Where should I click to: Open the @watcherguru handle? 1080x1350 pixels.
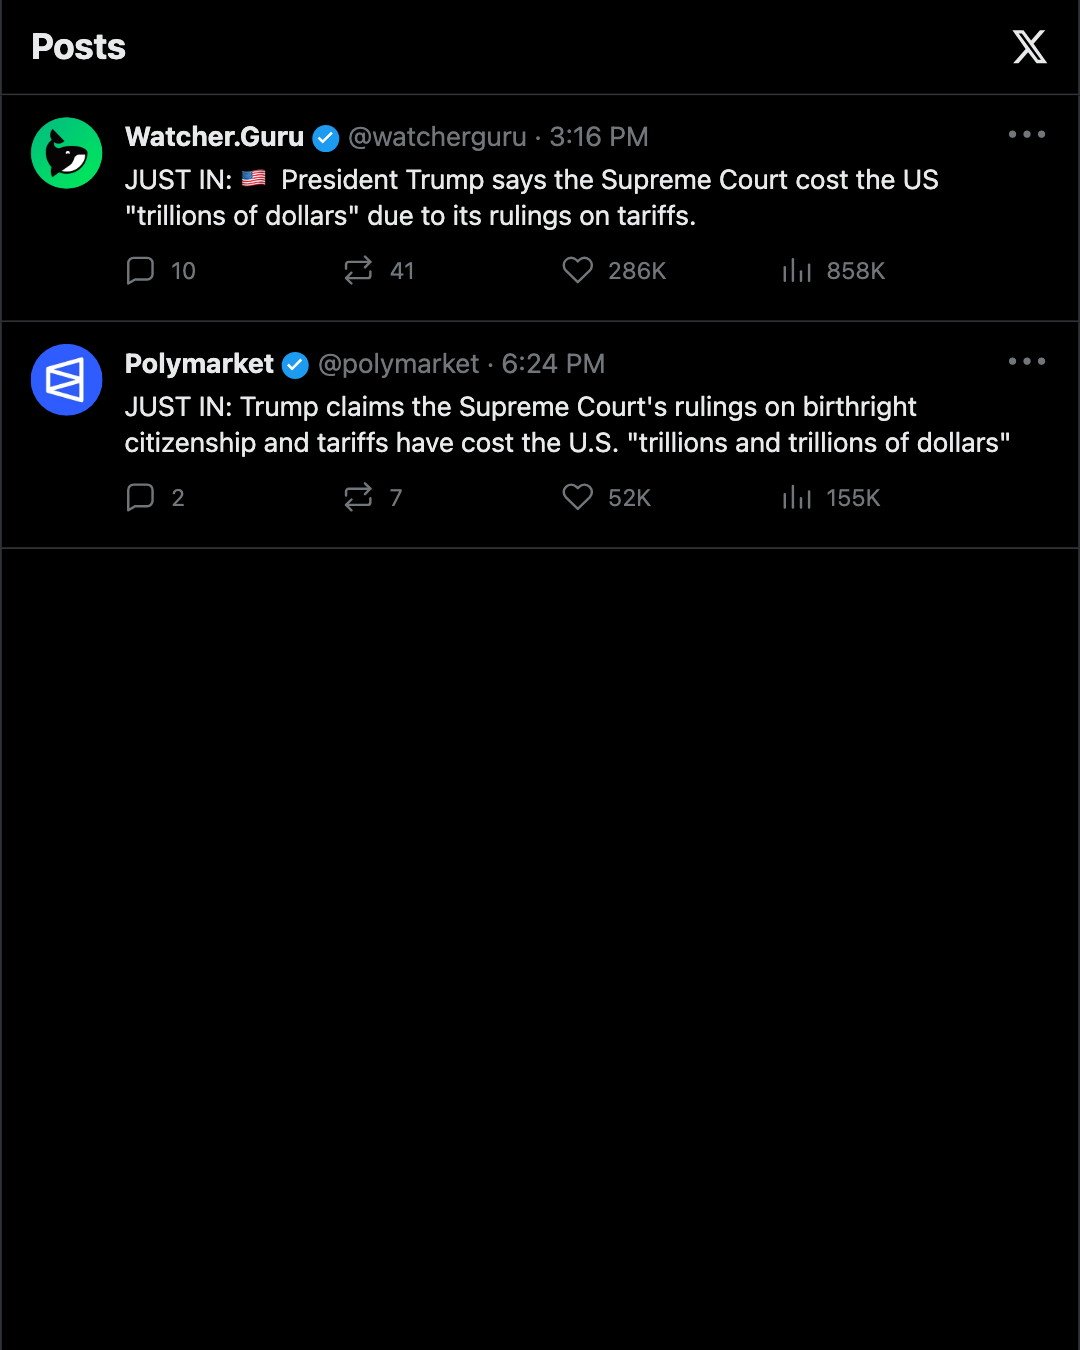[437, 137]
